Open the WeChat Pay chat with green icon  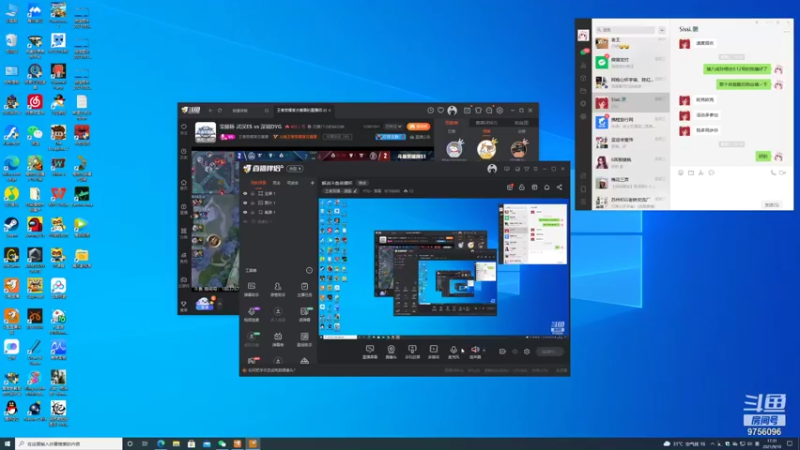632,62
